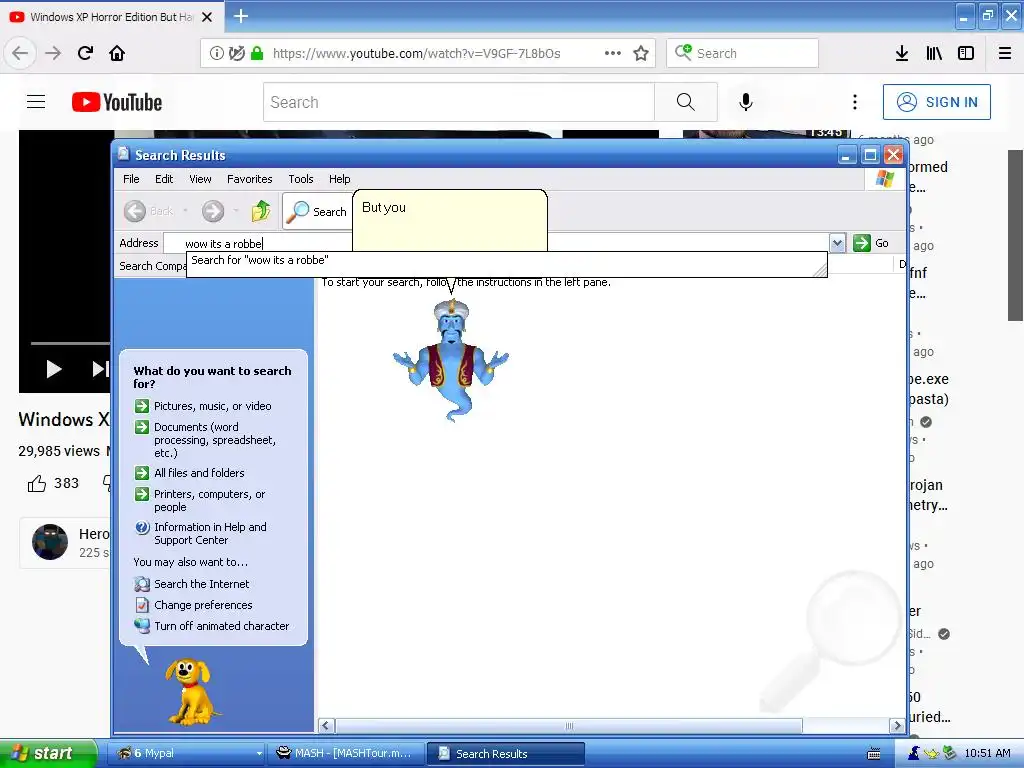
Task: Click the green padlock security icon
Action: point(257,53)
